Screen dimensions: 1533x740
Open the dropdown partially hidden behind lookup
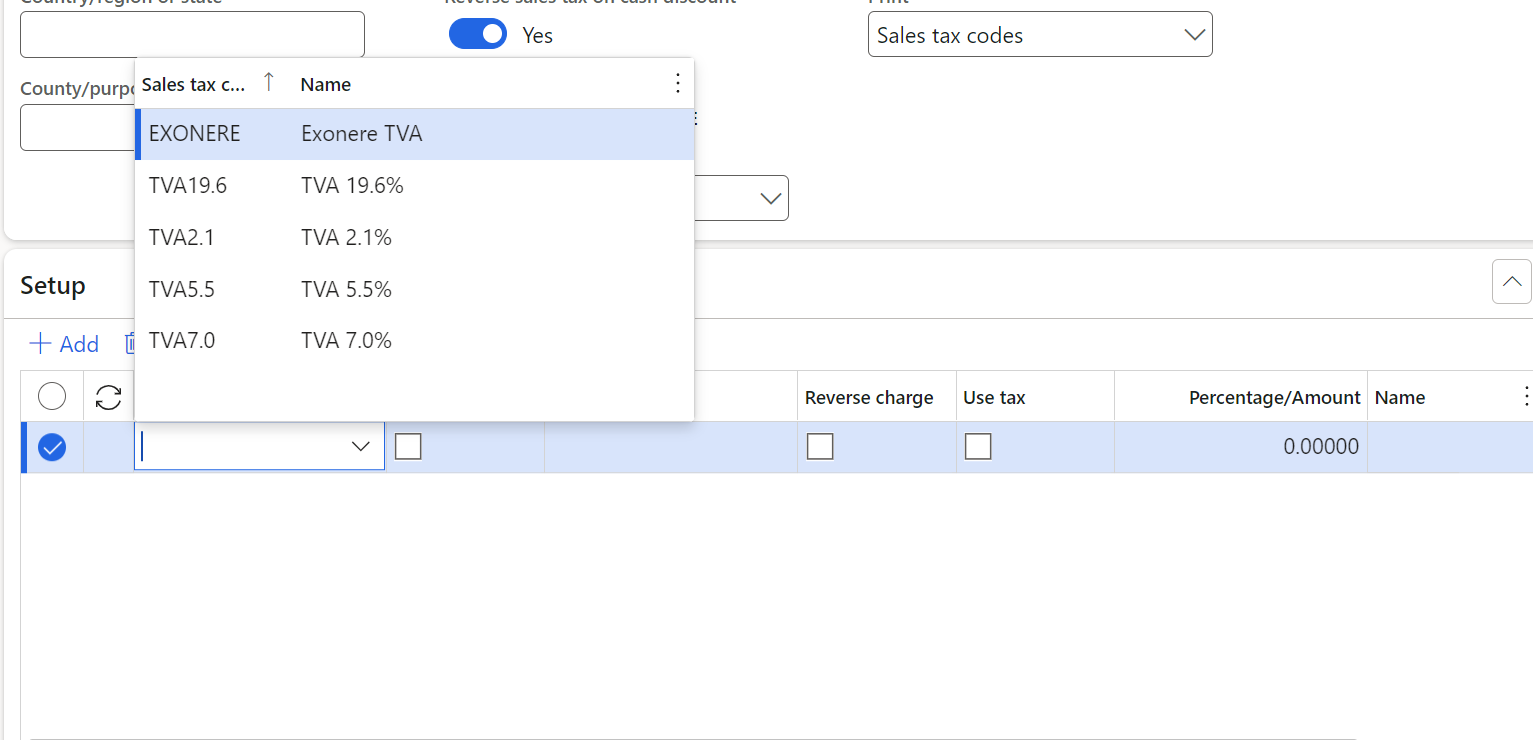(770, 198)
